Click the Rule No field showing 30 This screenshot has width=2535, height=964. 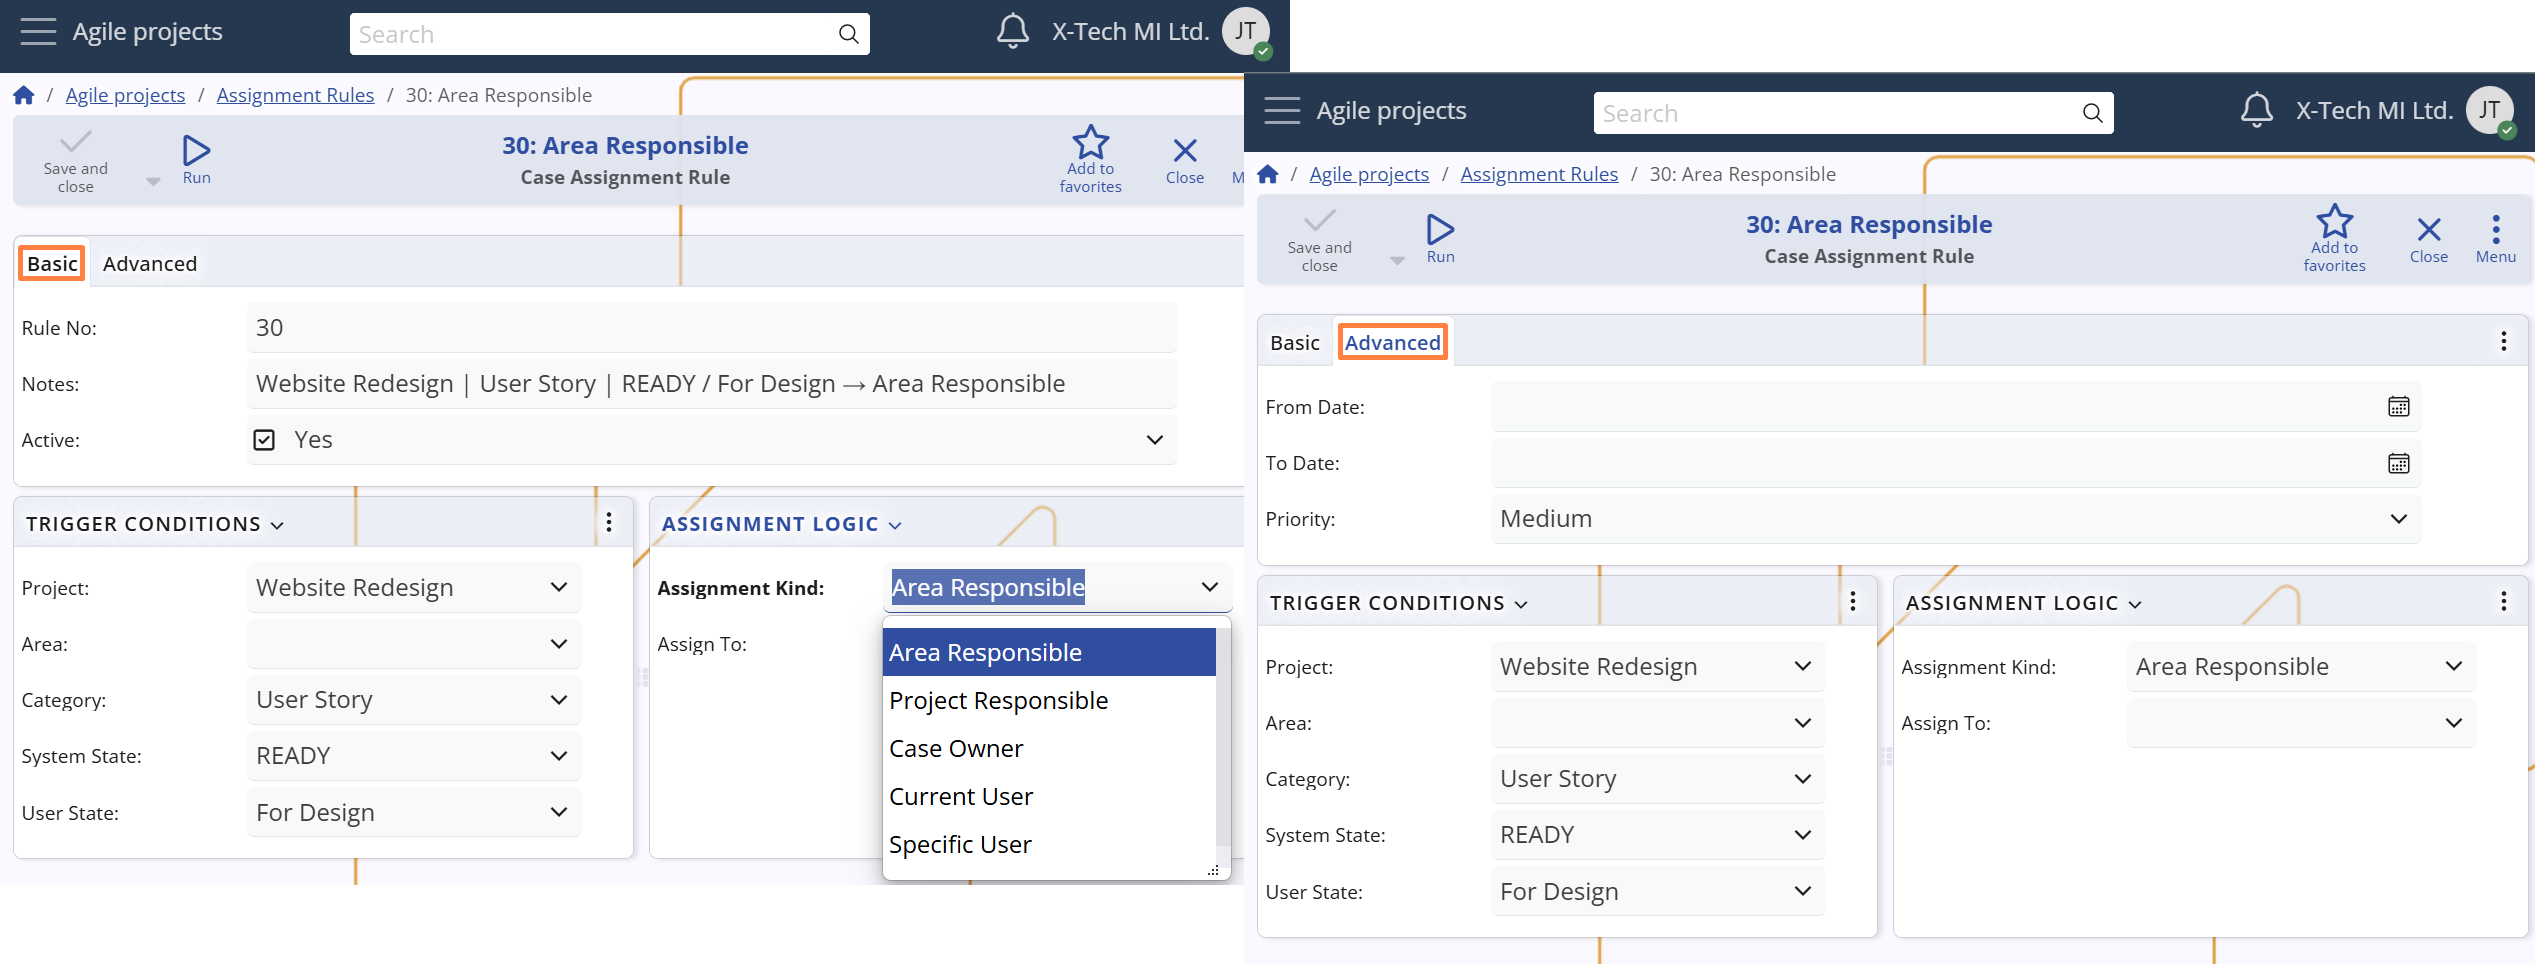pyautogui.click(x=710, y=328)
